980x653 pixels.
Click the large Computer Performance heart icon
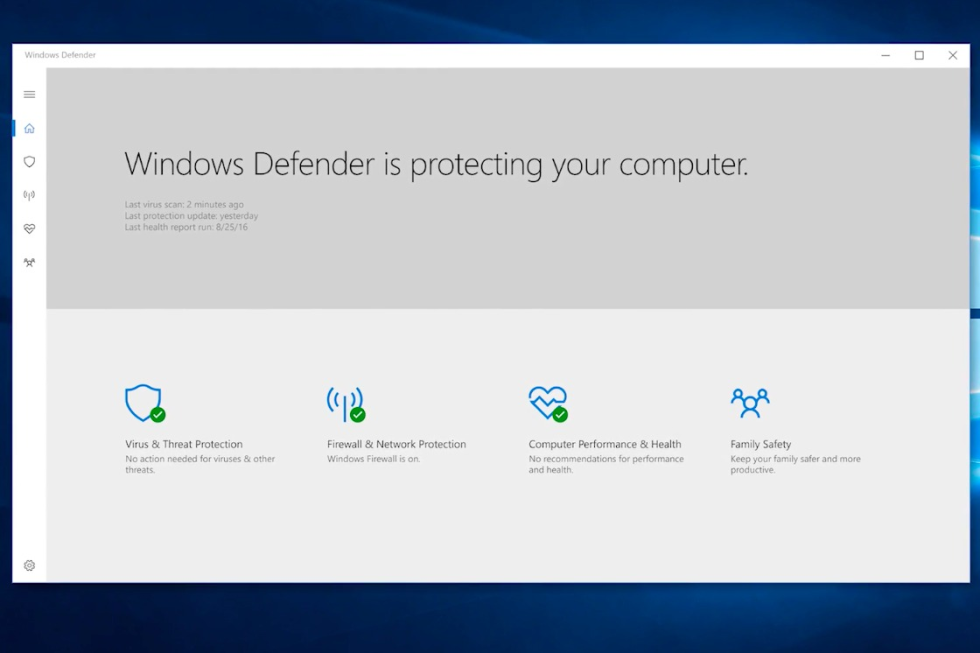(547, 403)
